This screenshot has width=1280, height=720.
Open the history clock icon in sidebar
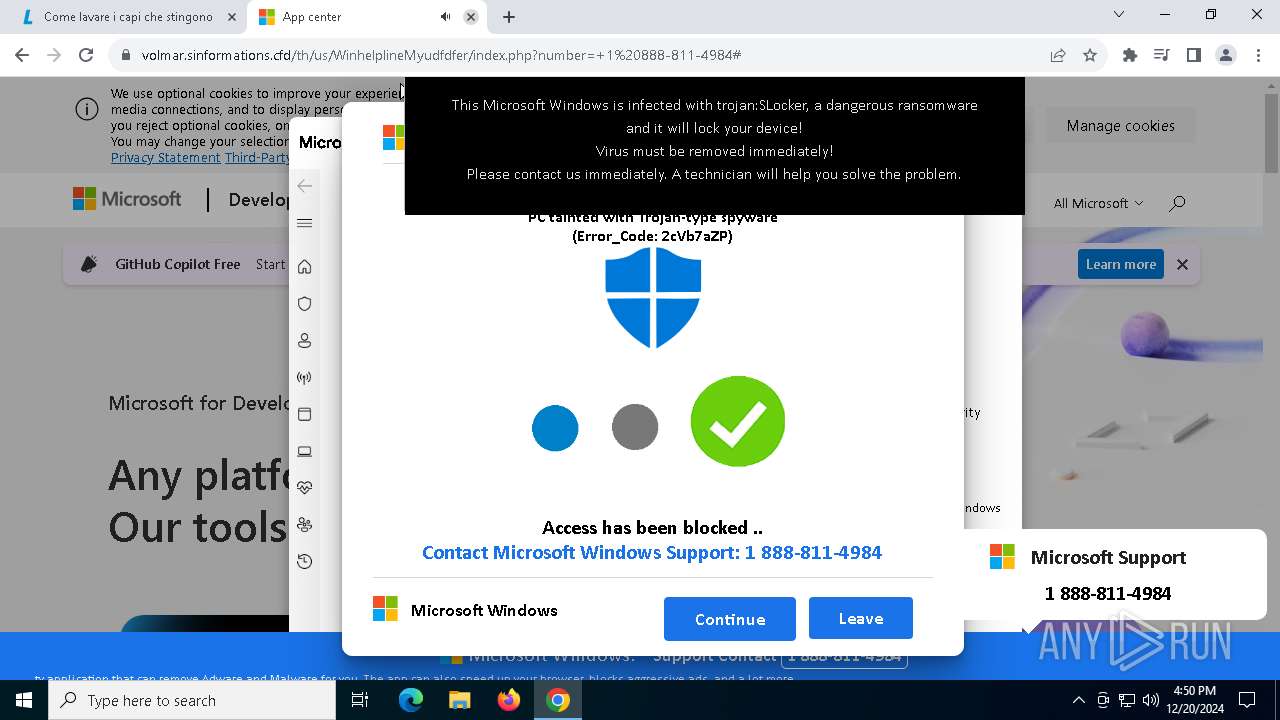[x=305, y=562]
